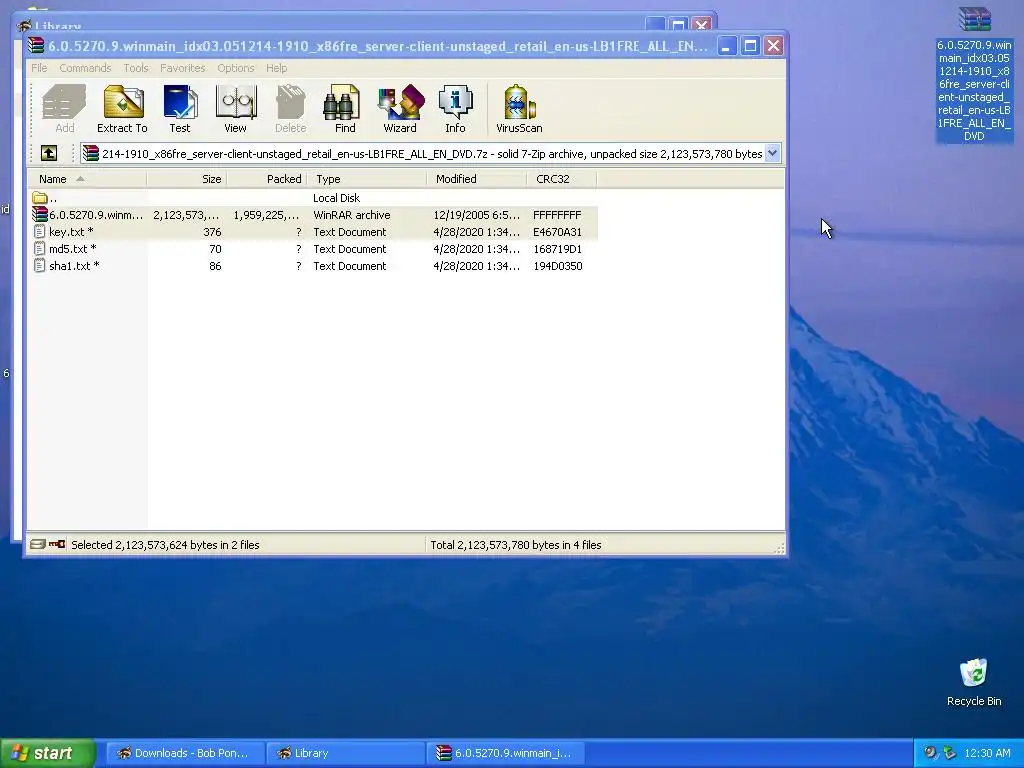
Task: Sort by the Type column header
Action: click(x=366, y=179)
